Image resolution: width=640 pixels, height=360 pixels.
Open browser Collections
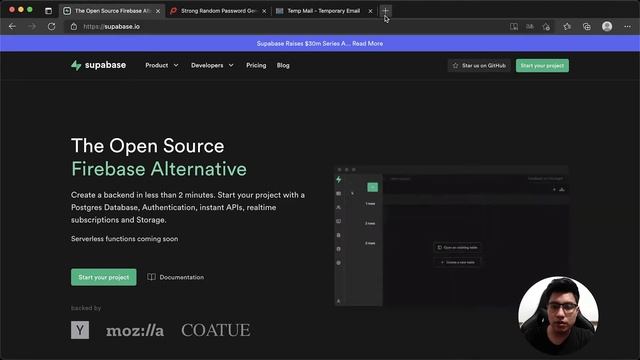[587, 27]
